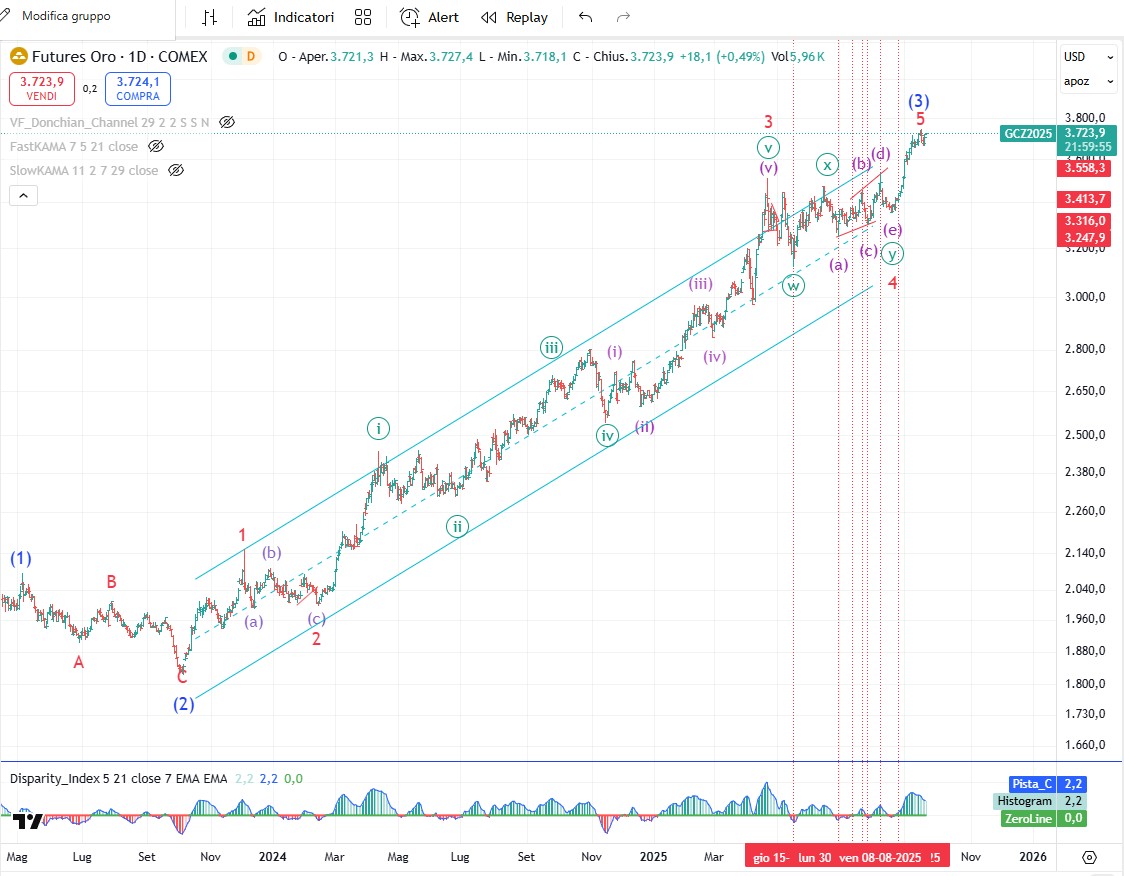Click the Pista_C 2,2 value label
This screenshot has height=876, width=1124.
1047,784
